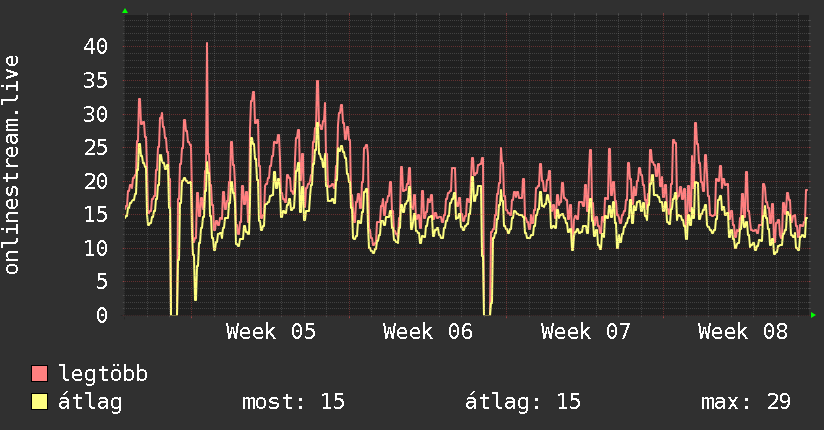Screen dimensions: 824x430
Task: Click the 'átlag: 15' average statistic
Action: (x=523, y=402)
